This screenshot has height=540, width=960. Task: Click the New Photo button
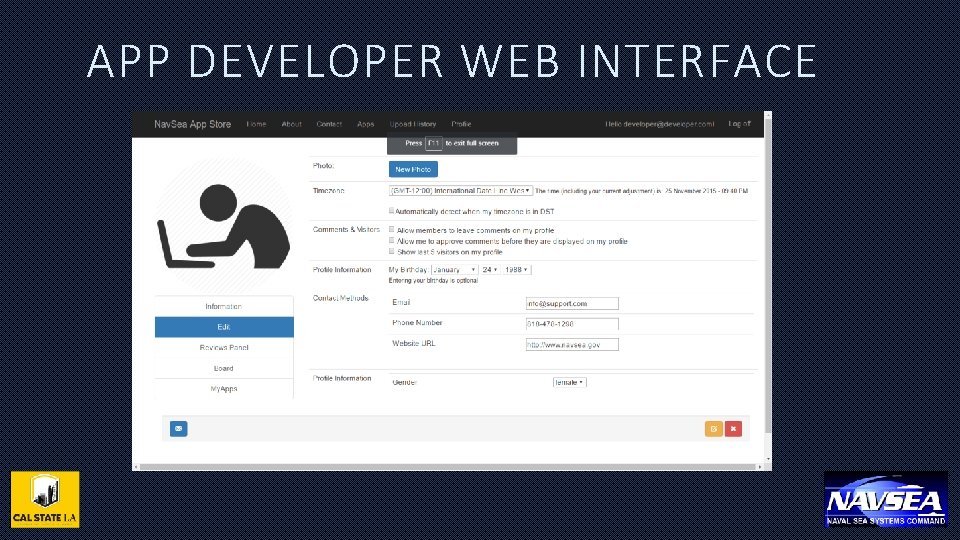413,169
